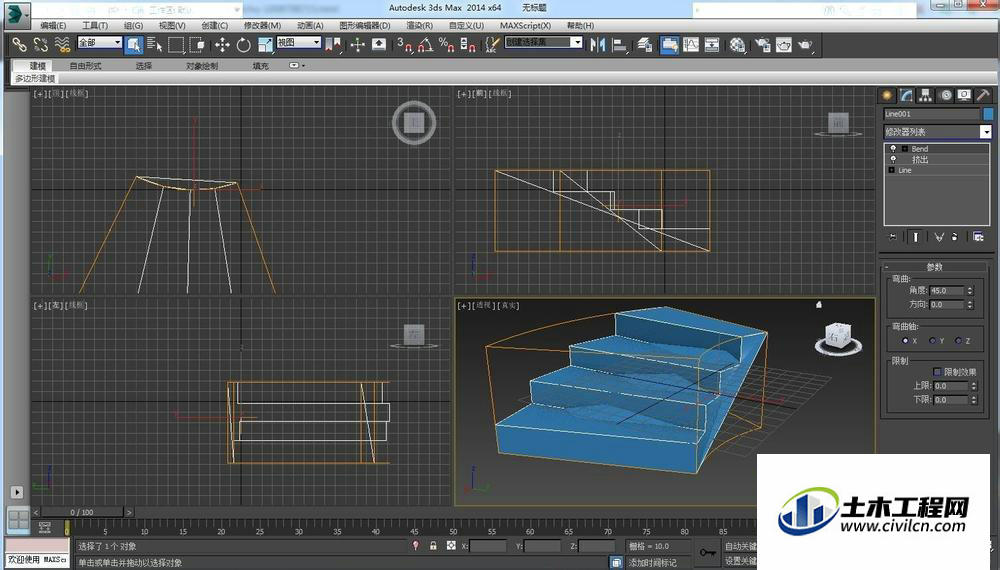1000x570 pixels.
Task: Click the Render Production teapot icon
Action: pyautogui.click(x=805, y=45)
